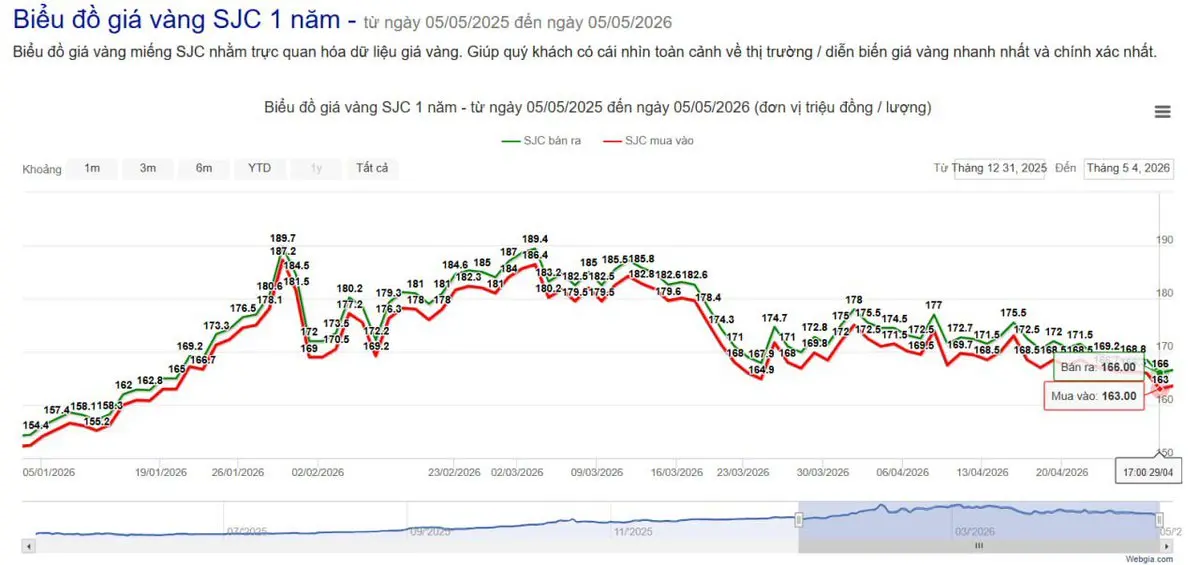Select the 1y range button
Image resolution: width=1199 pixels, height=565 pixels.
[316, 168]
